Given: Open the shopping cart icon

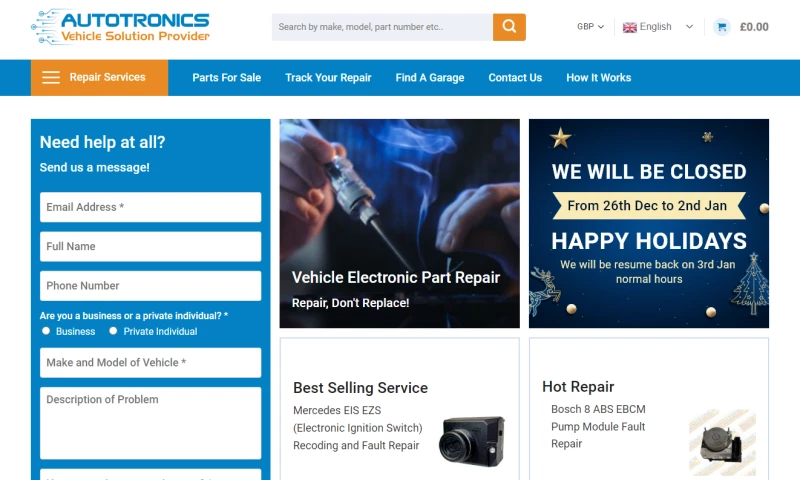Looking at the screenshot, I should point(721,27).
